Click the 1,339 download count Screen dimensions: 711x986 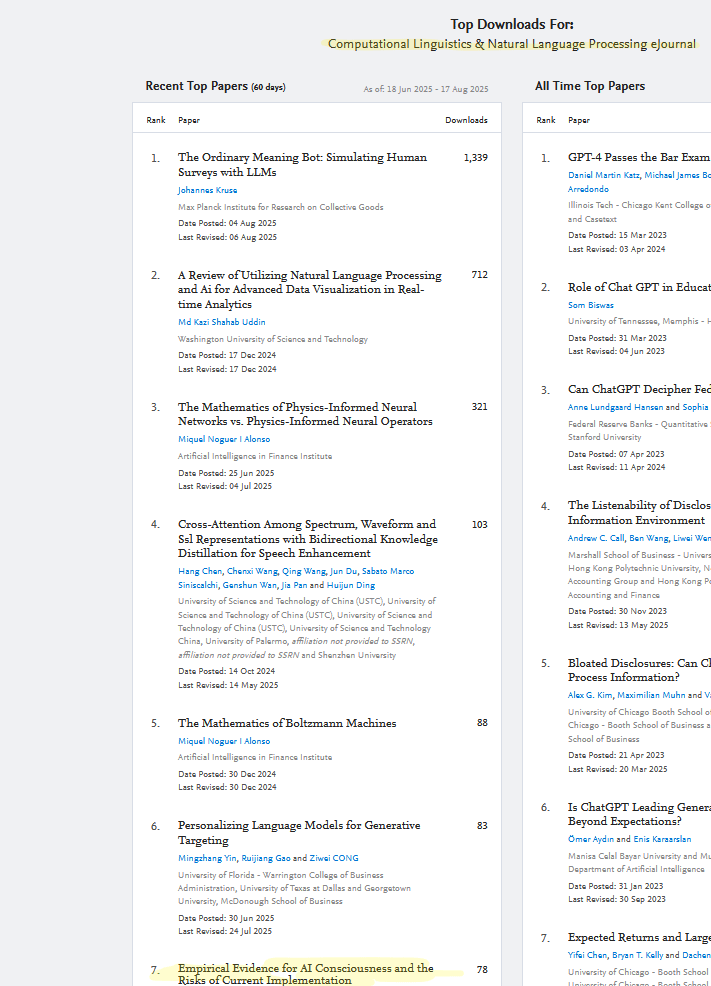[476, 158]
